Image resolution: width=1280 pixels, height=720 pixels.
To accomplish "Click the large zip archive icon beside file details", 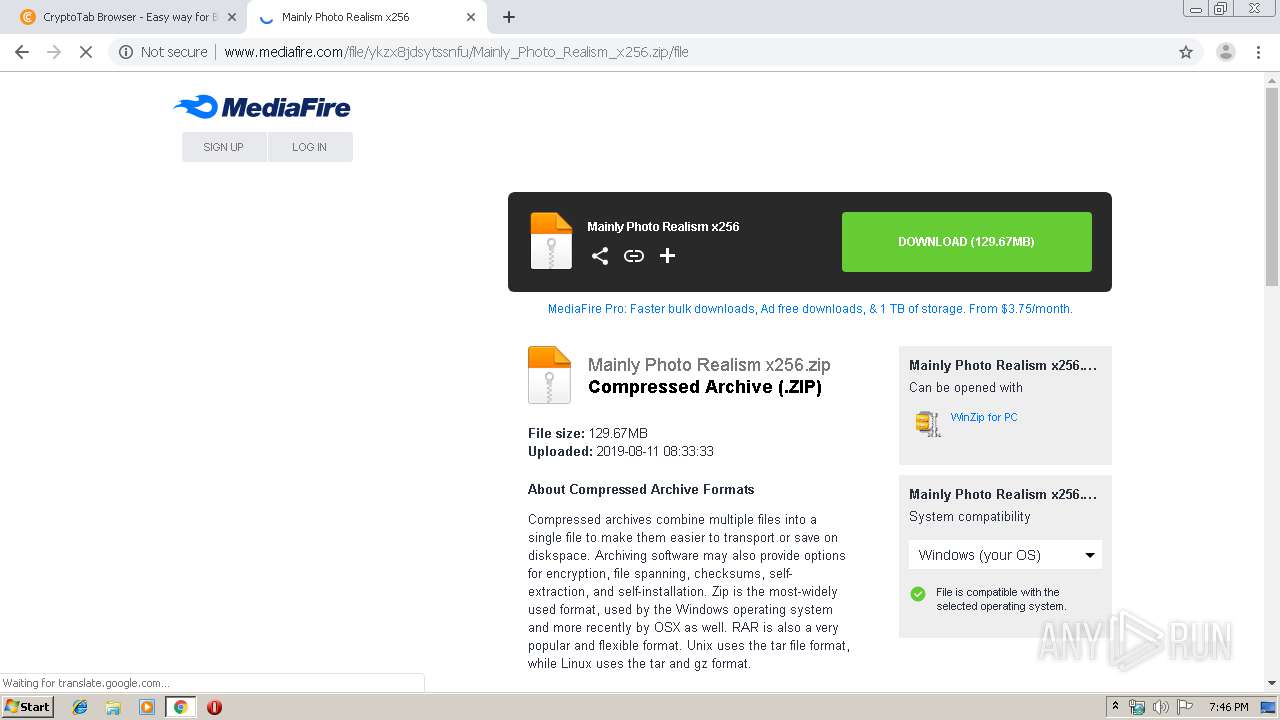I will [549, 375].
